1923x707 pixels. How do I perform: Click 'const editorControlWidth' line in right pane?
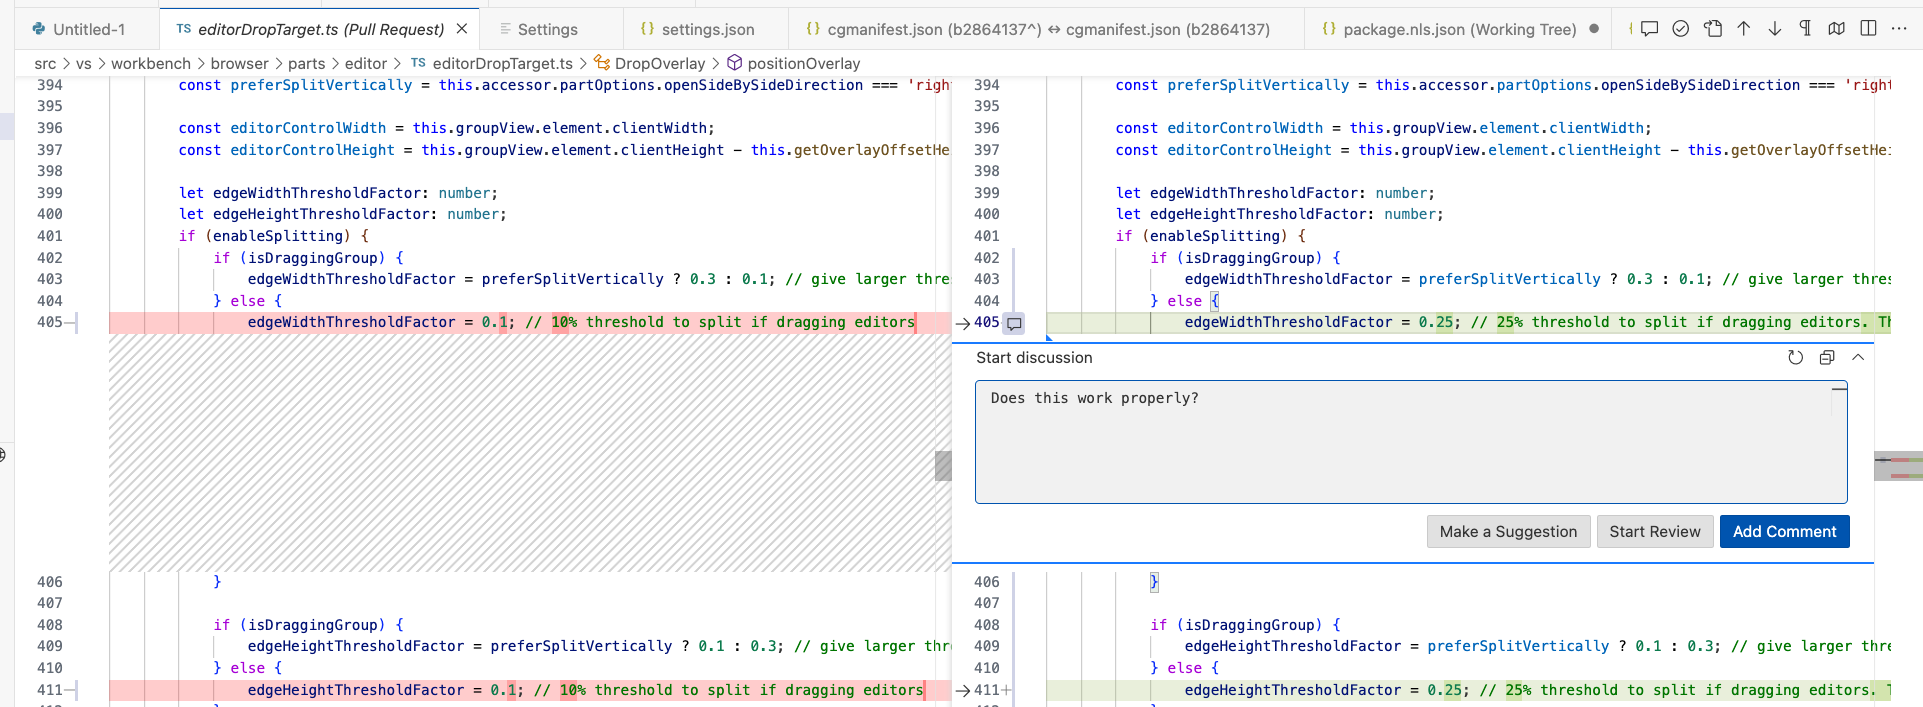pyautogui.click(x=1383, y=128)
